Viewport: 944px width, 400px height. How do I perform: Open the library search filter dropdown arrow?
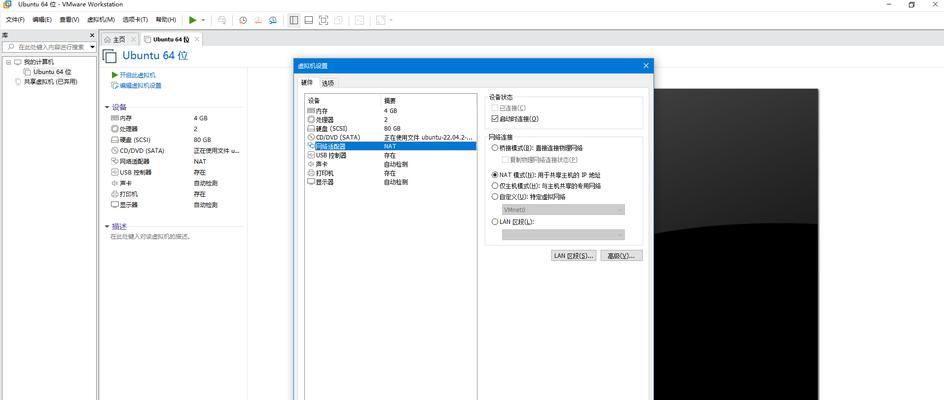[93, 46]
